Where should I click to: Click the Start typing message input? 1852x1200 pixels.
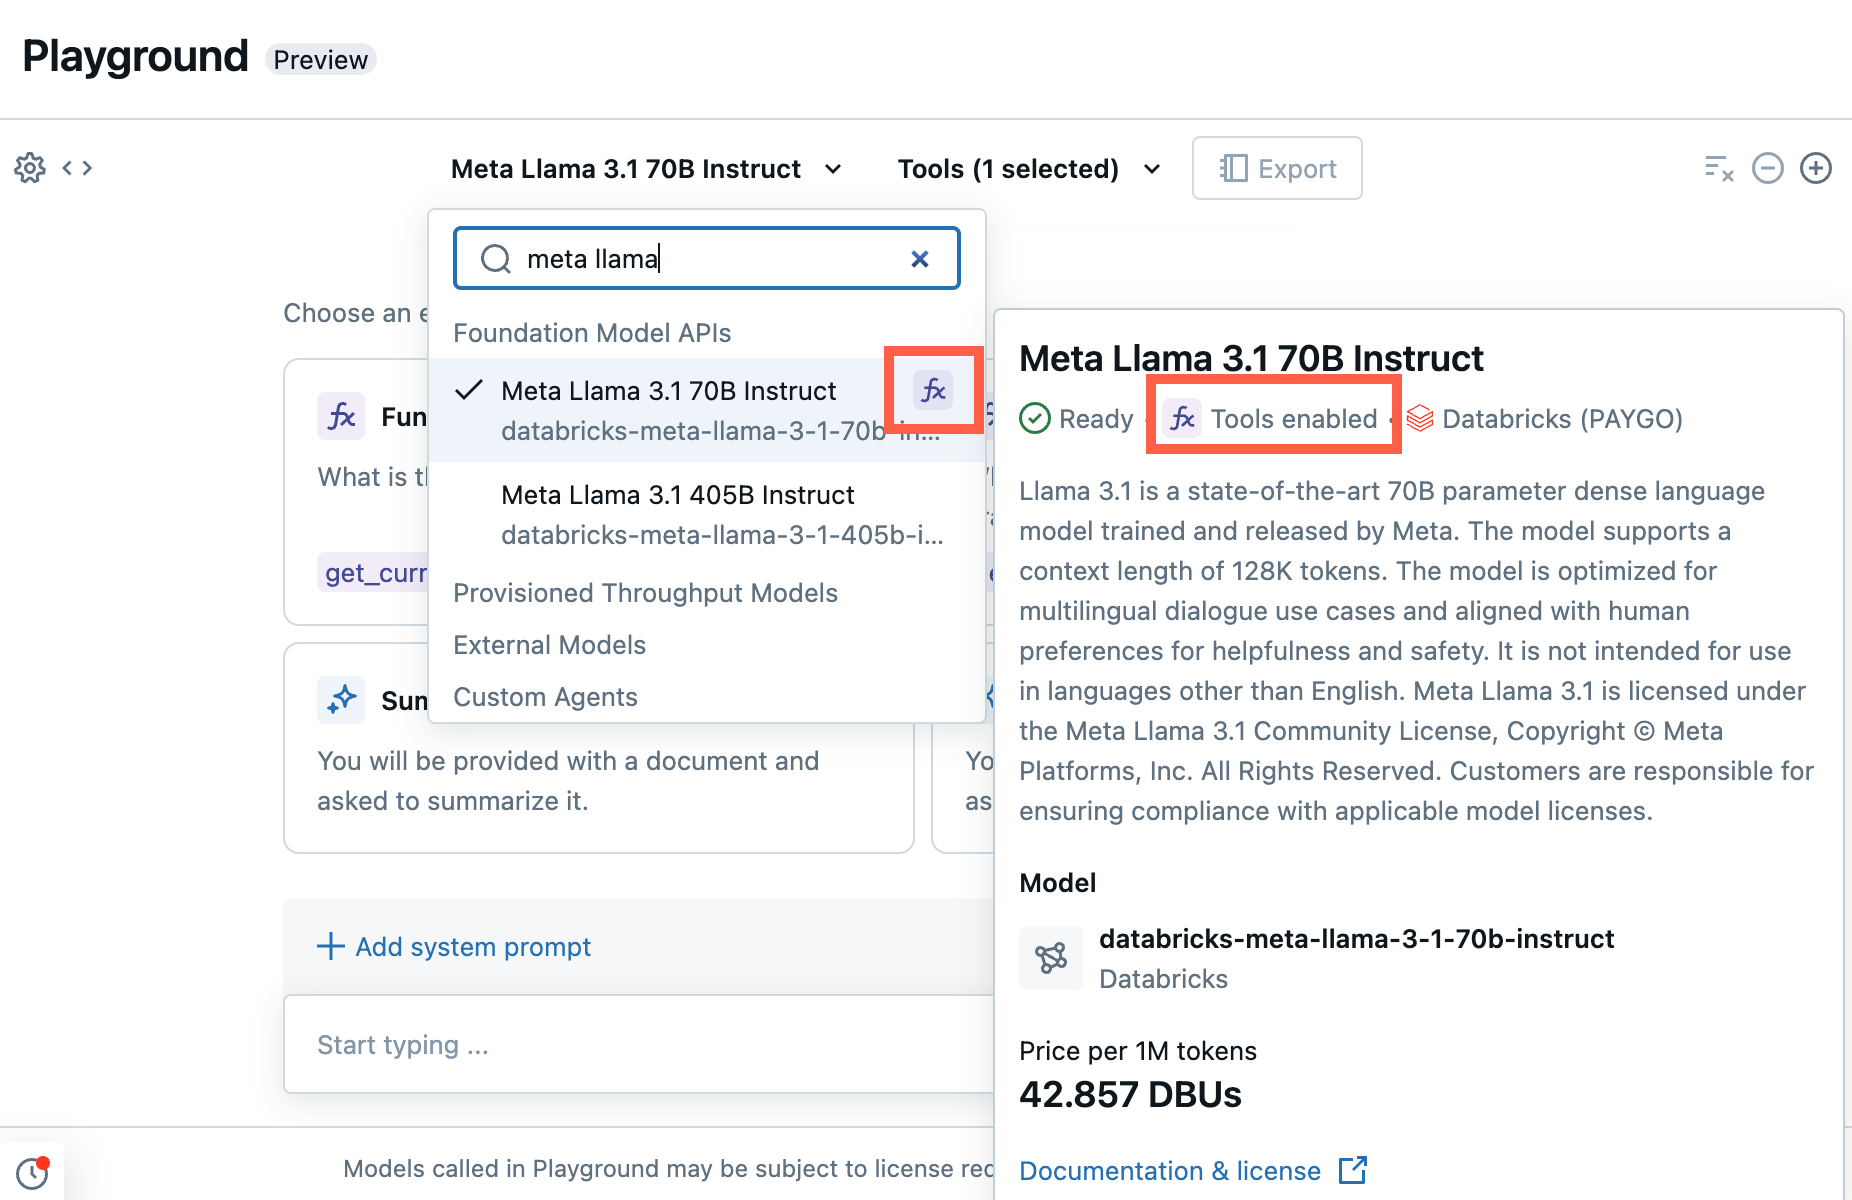click(x=640, y=1044)
